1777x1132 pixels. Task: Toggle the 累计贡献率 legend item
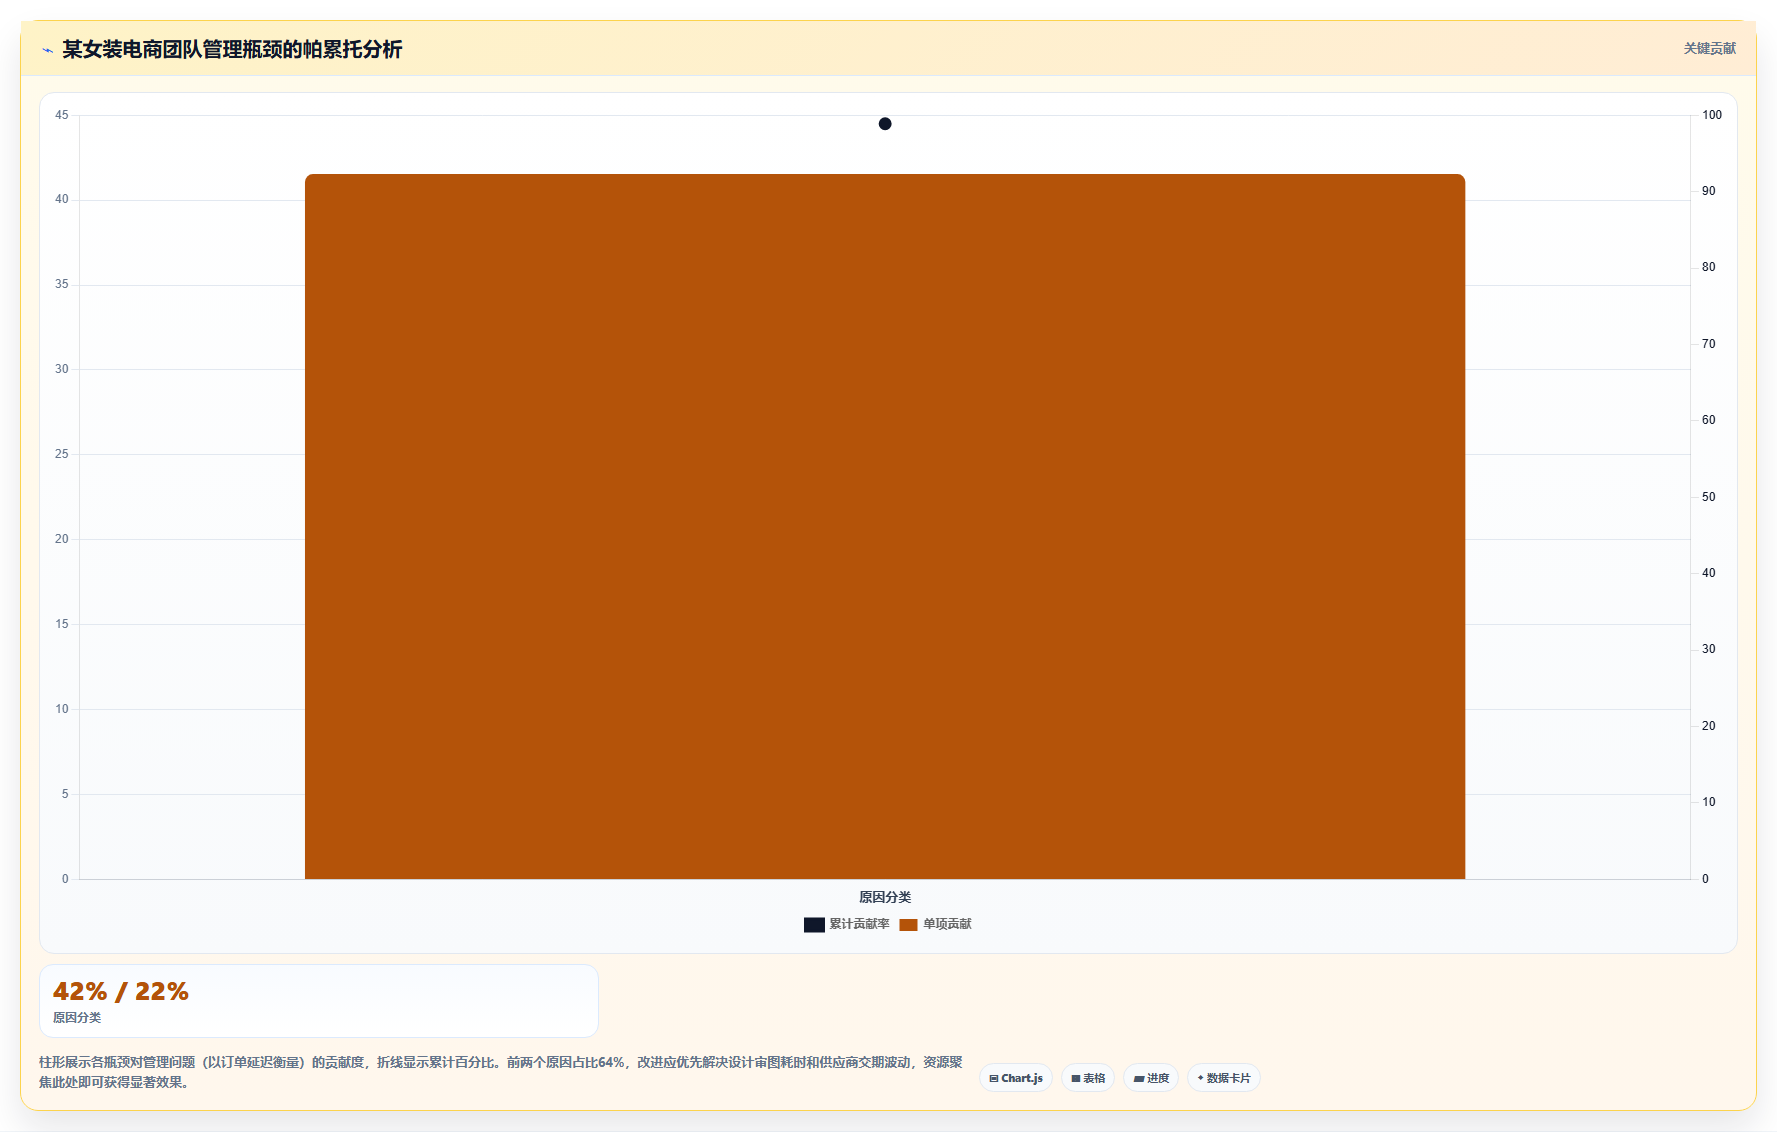coord(846,924)
